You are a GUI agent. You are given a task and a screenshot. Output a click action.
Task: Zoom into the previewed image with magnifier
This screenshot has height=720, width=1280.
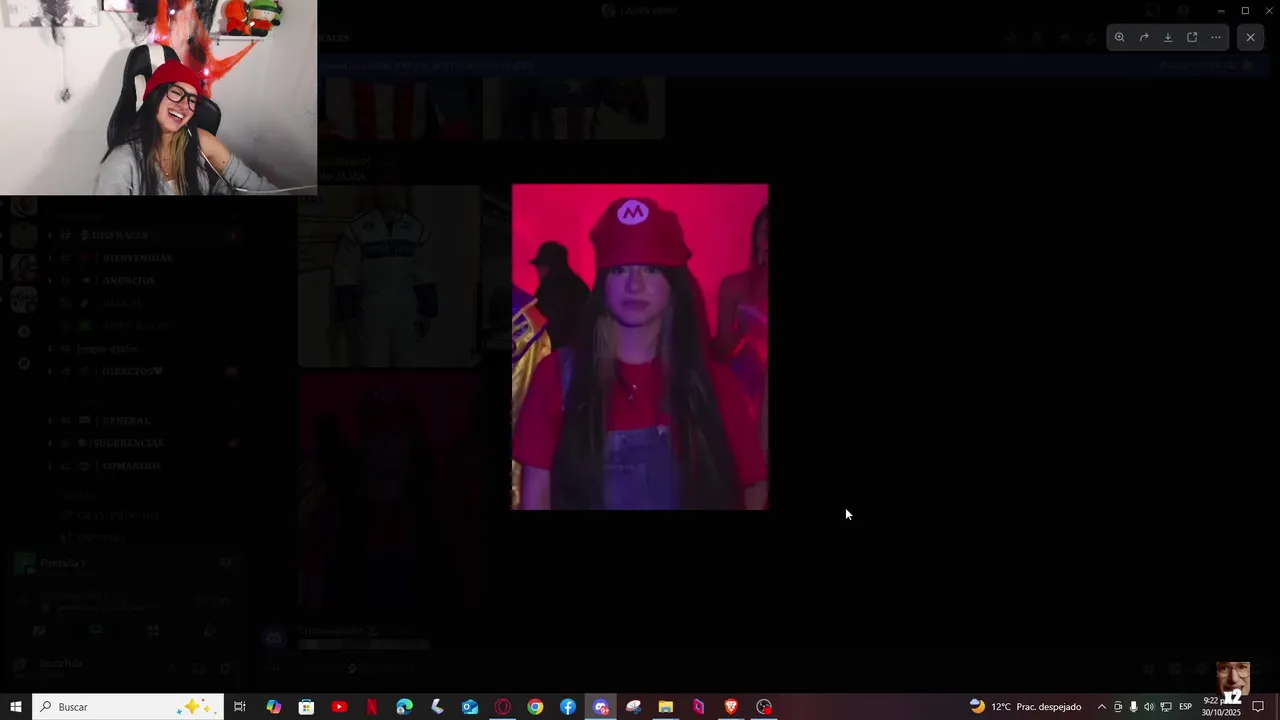1120,38
